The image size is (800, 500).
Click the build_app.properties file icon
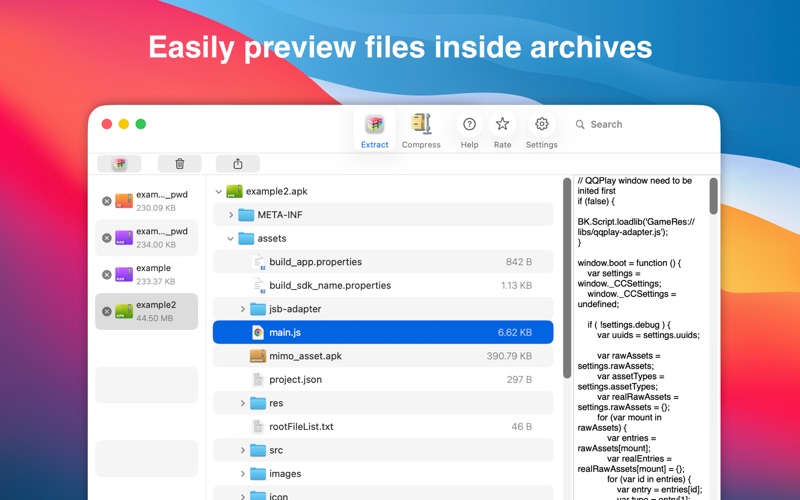(258, 262)
